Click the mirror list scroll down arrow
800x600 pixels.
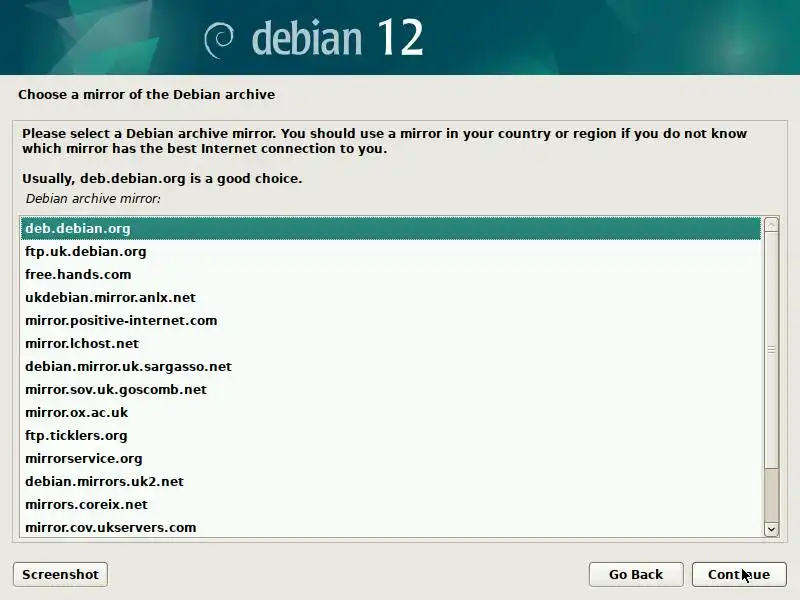tap(771, 529)
